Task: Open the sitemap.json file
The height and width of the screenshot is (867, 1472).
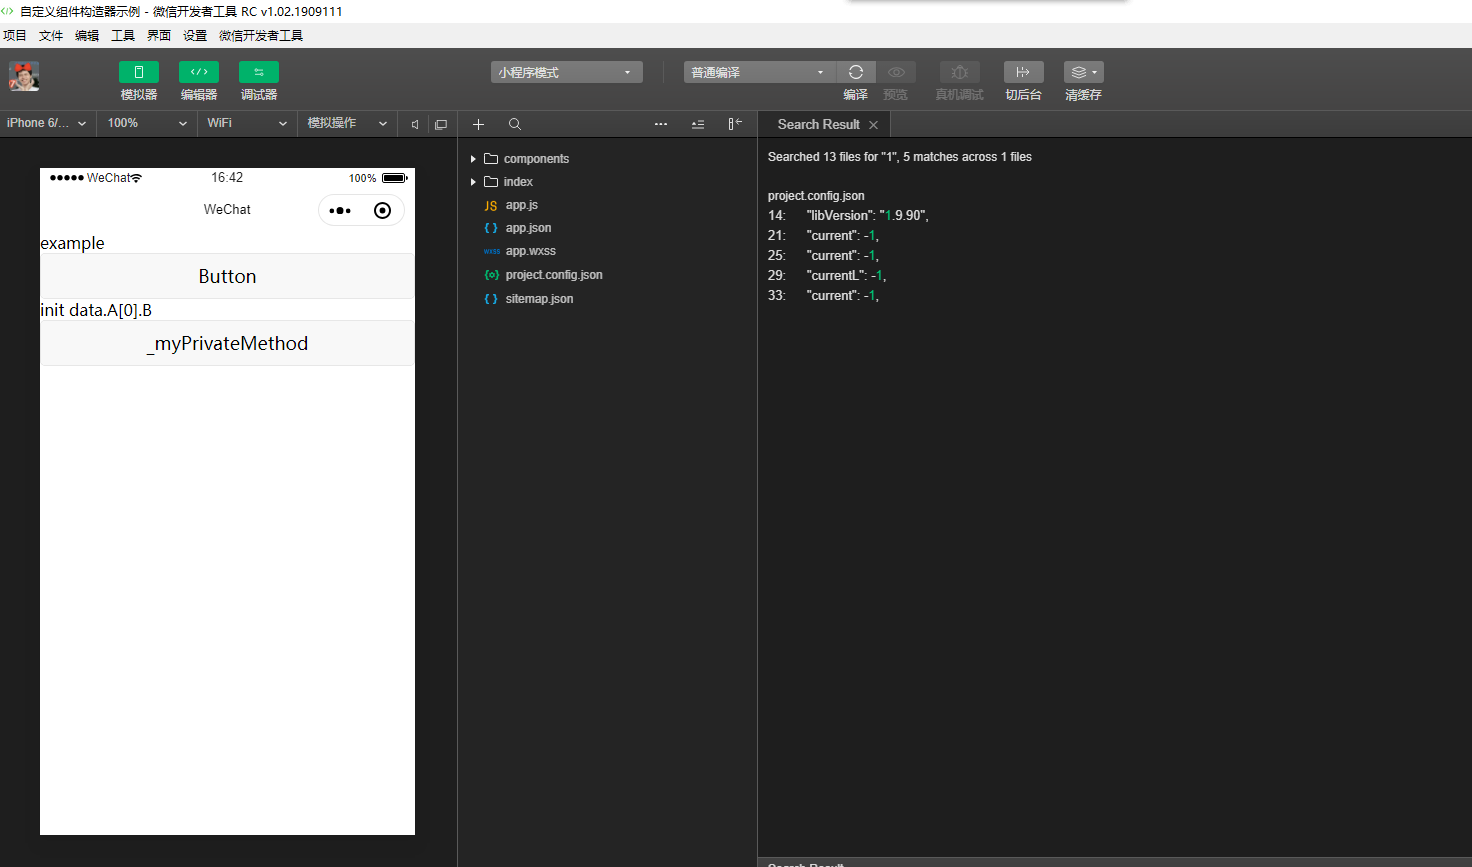Action: click(x=539, y=299)
